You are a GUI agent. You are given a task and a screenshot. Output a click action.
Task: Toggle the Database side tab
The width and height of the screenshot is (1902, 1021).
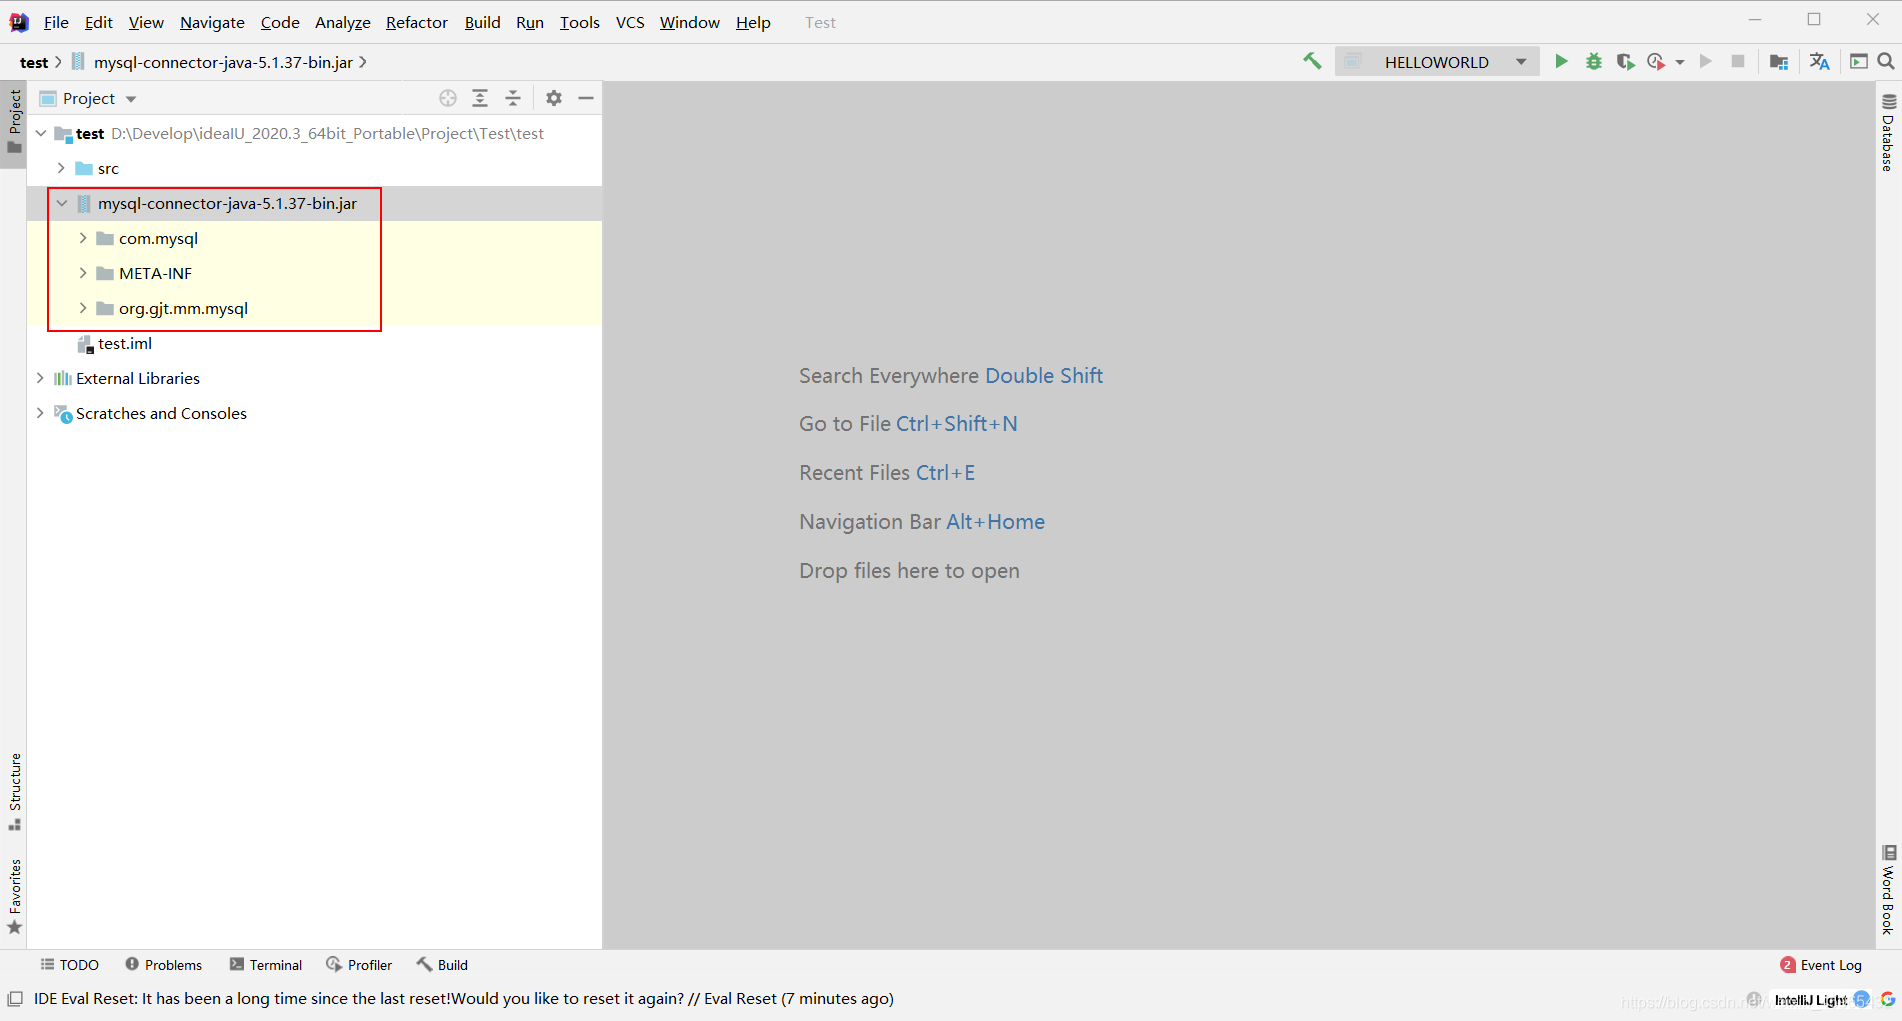(x=1888, y=133)
